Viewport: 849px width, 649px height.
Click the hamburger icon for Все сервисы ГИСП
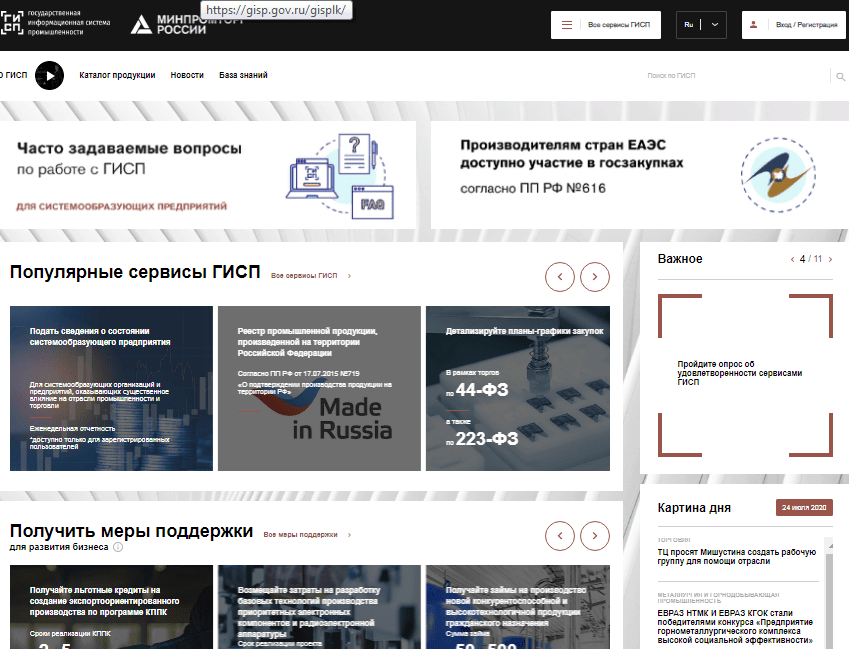point(567,25)
